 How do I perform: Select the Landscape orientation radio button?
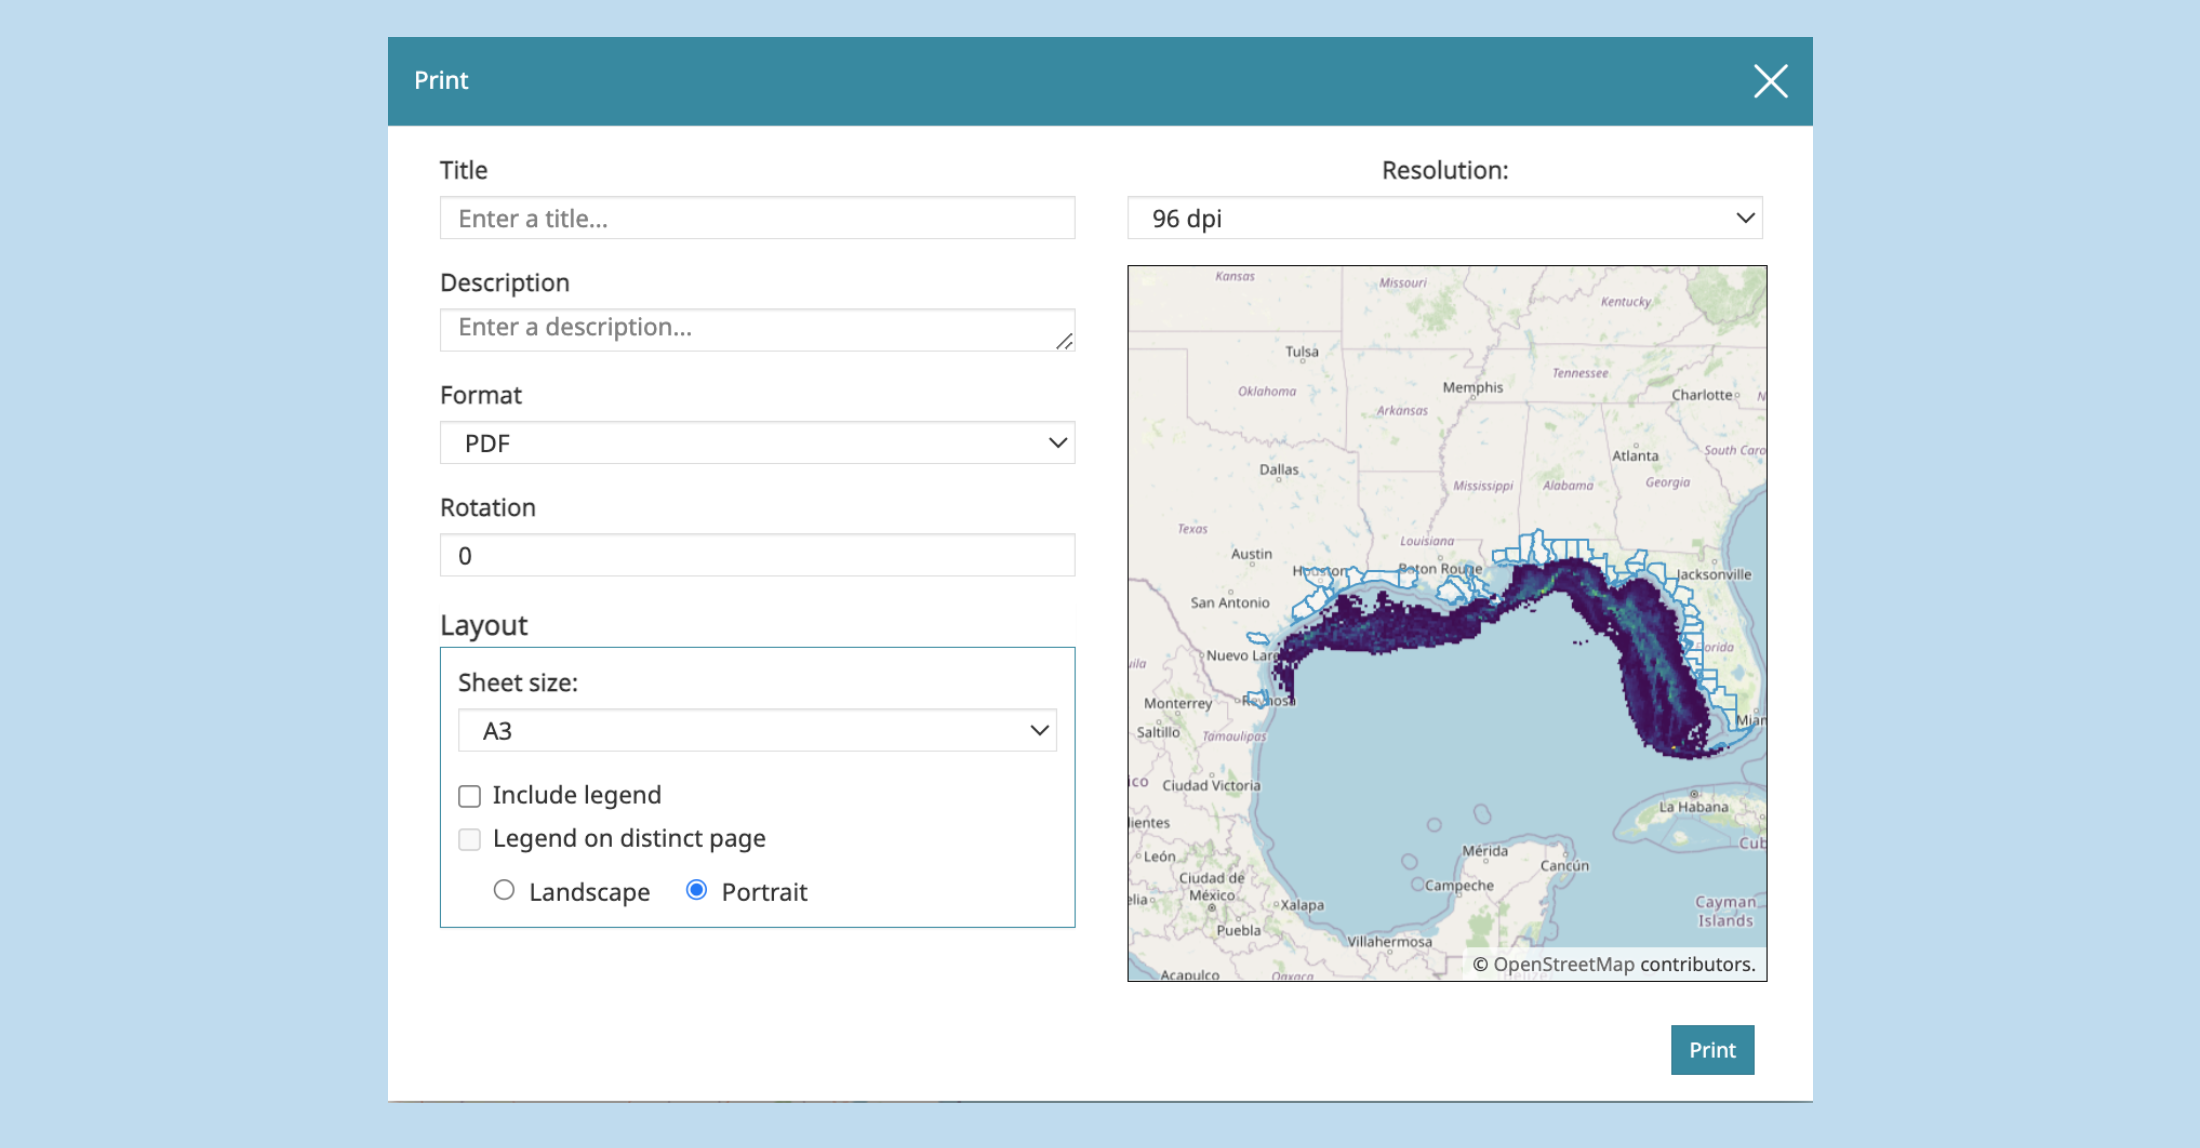(504, 890)
